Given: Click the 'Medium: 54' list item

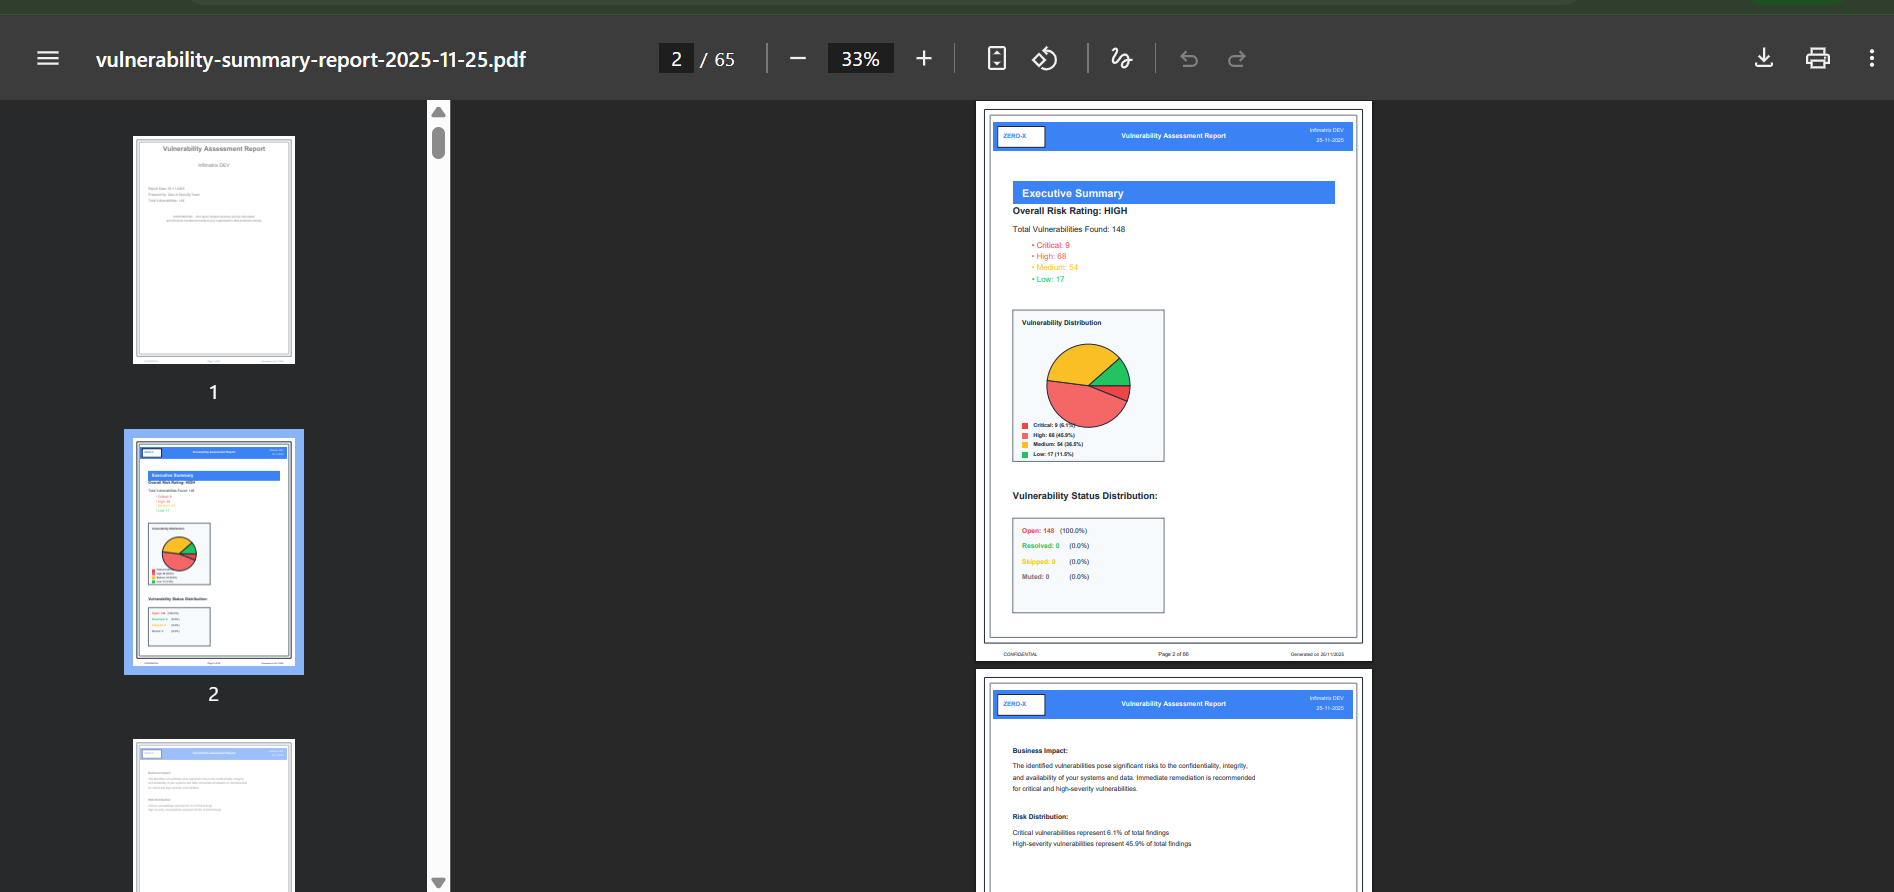Looking at the screenshot, I should click(1055, 267).
